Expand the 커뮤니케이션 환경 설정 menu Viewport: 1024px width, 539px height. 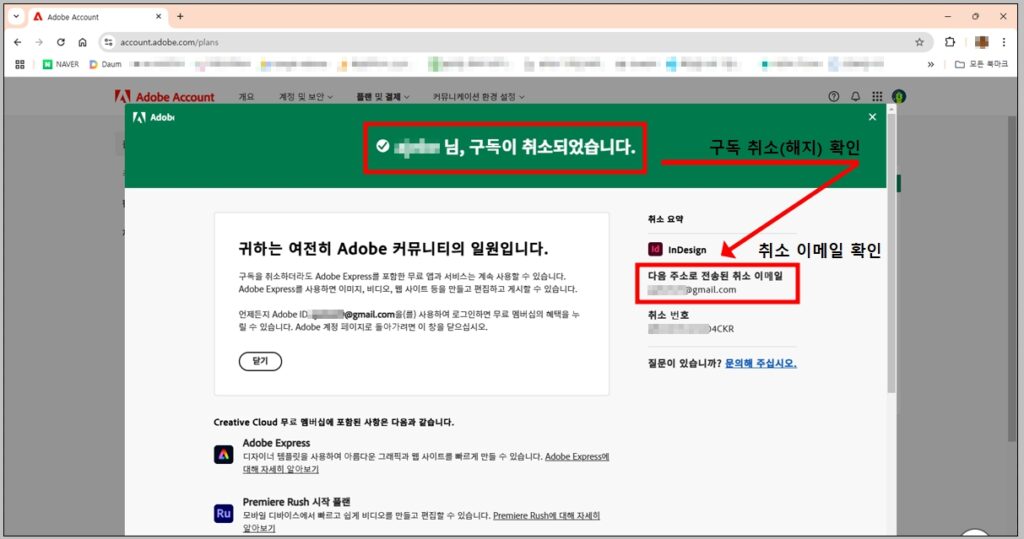click(478, 97)
